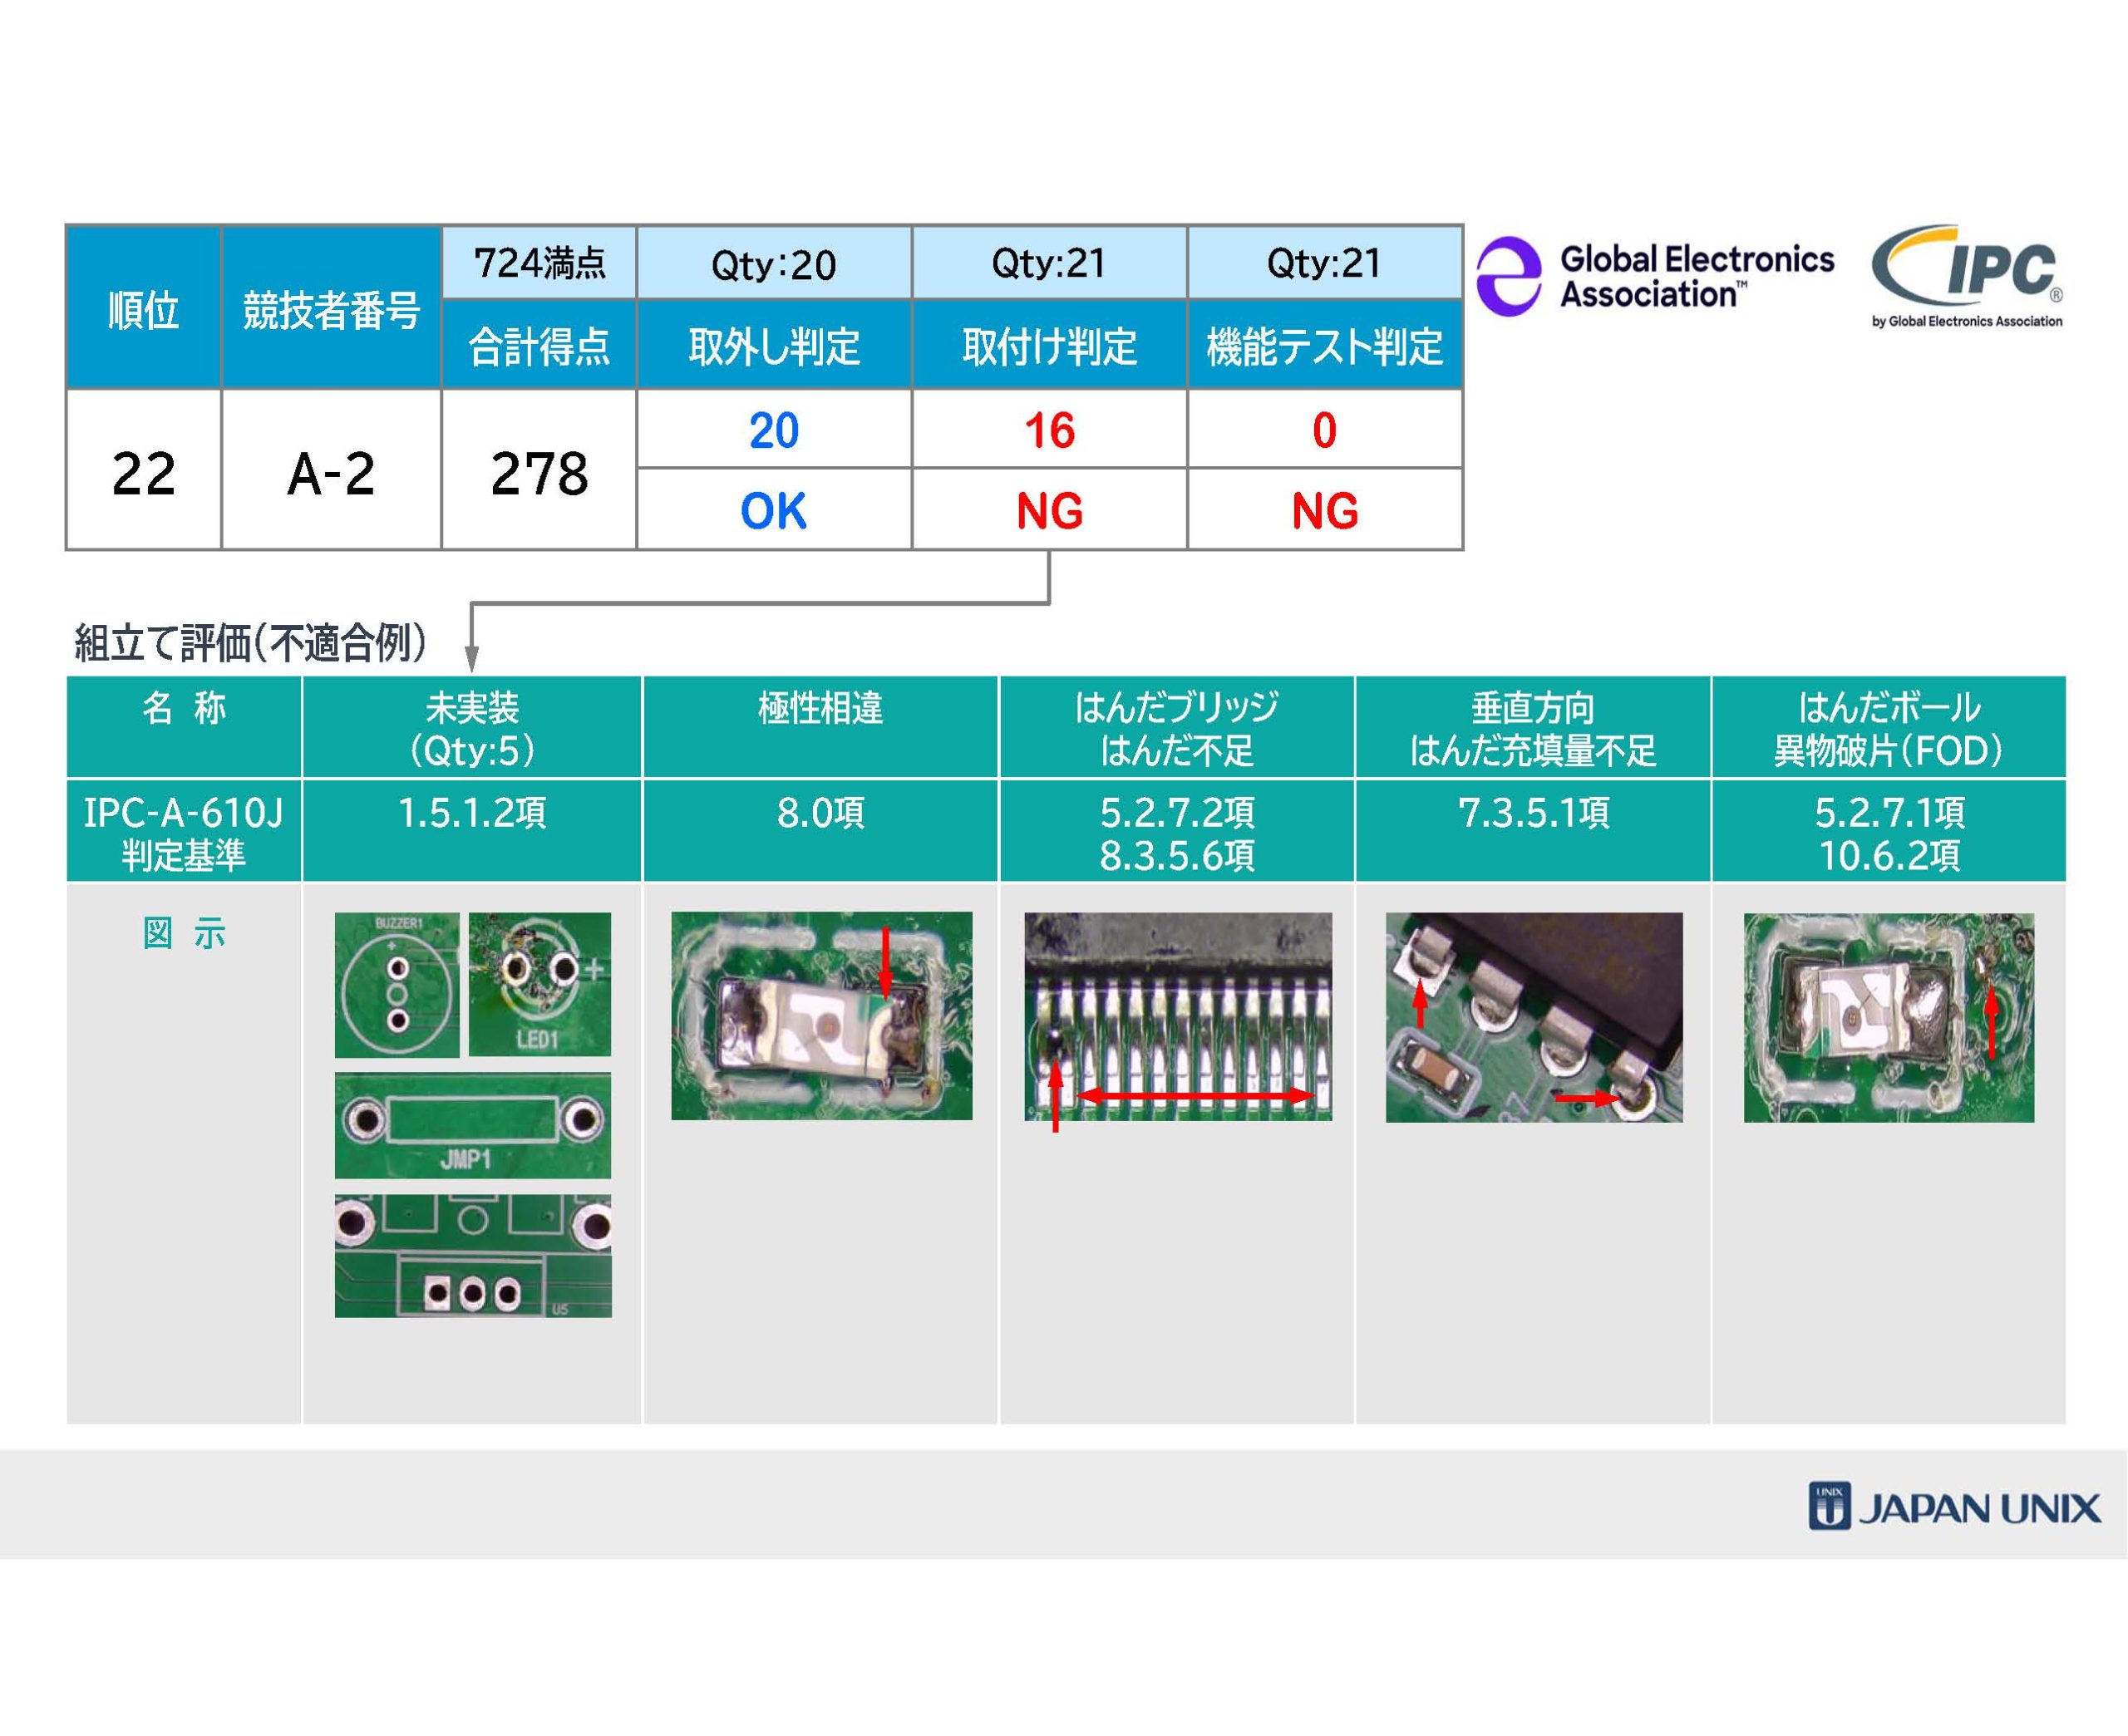This screenshot has height=1736, width=2128.
Task: Click the Global Electronics Association logo
Action: tap(1655, 277)
